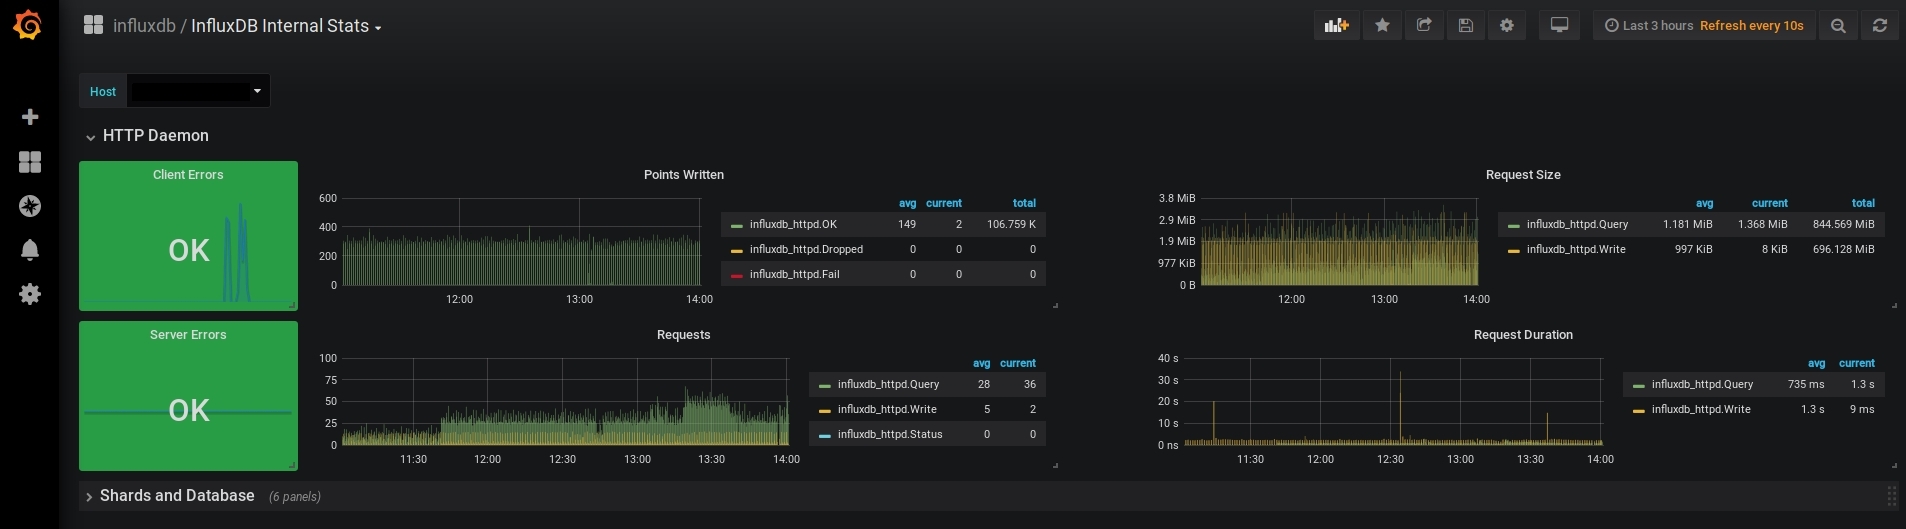The height and width of the screenshot is (529, 1906).
Task: Toggle influxdb_httpd.Status series in Requests legend
Action: coord(890,434)
